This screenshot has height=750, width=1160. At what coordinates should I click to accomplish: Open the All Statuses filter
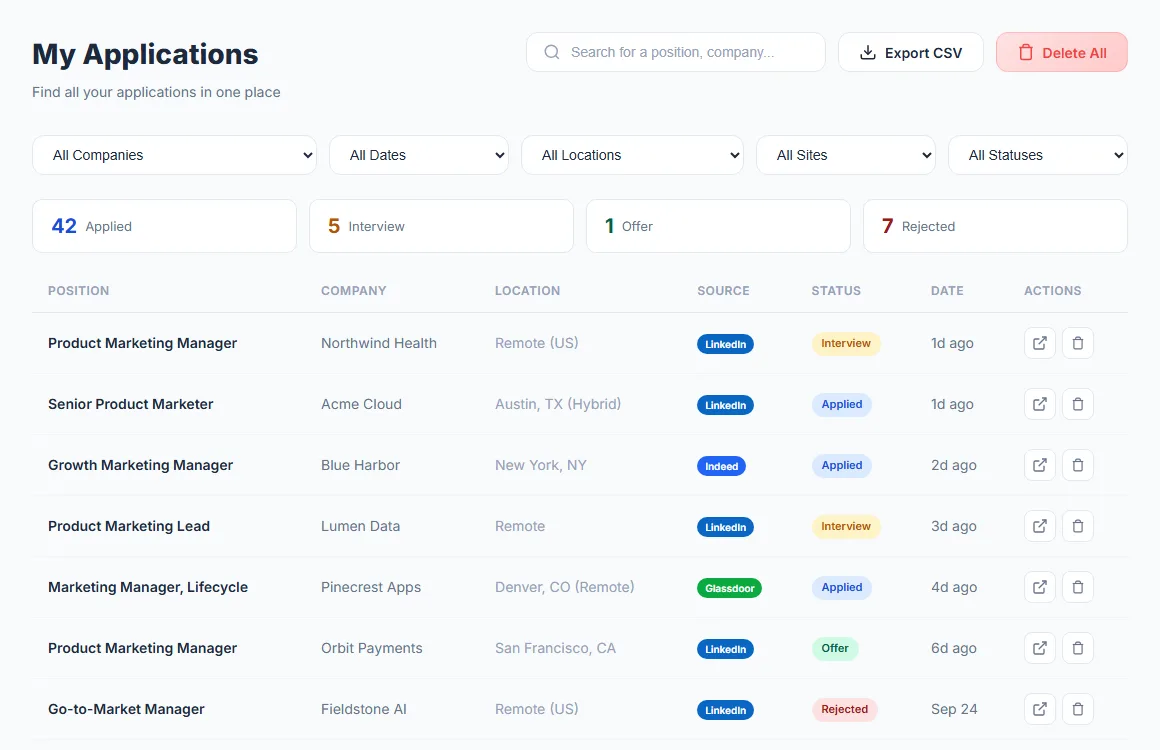(1038, 155)
